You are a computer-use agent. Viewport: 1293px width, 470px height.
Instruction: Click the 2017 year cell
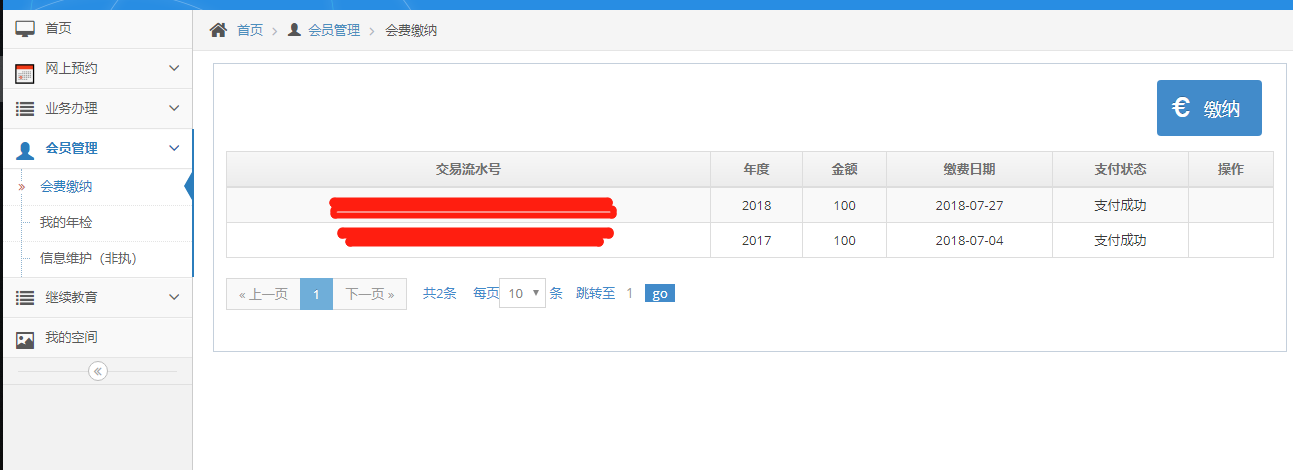(x=757, y=240)
